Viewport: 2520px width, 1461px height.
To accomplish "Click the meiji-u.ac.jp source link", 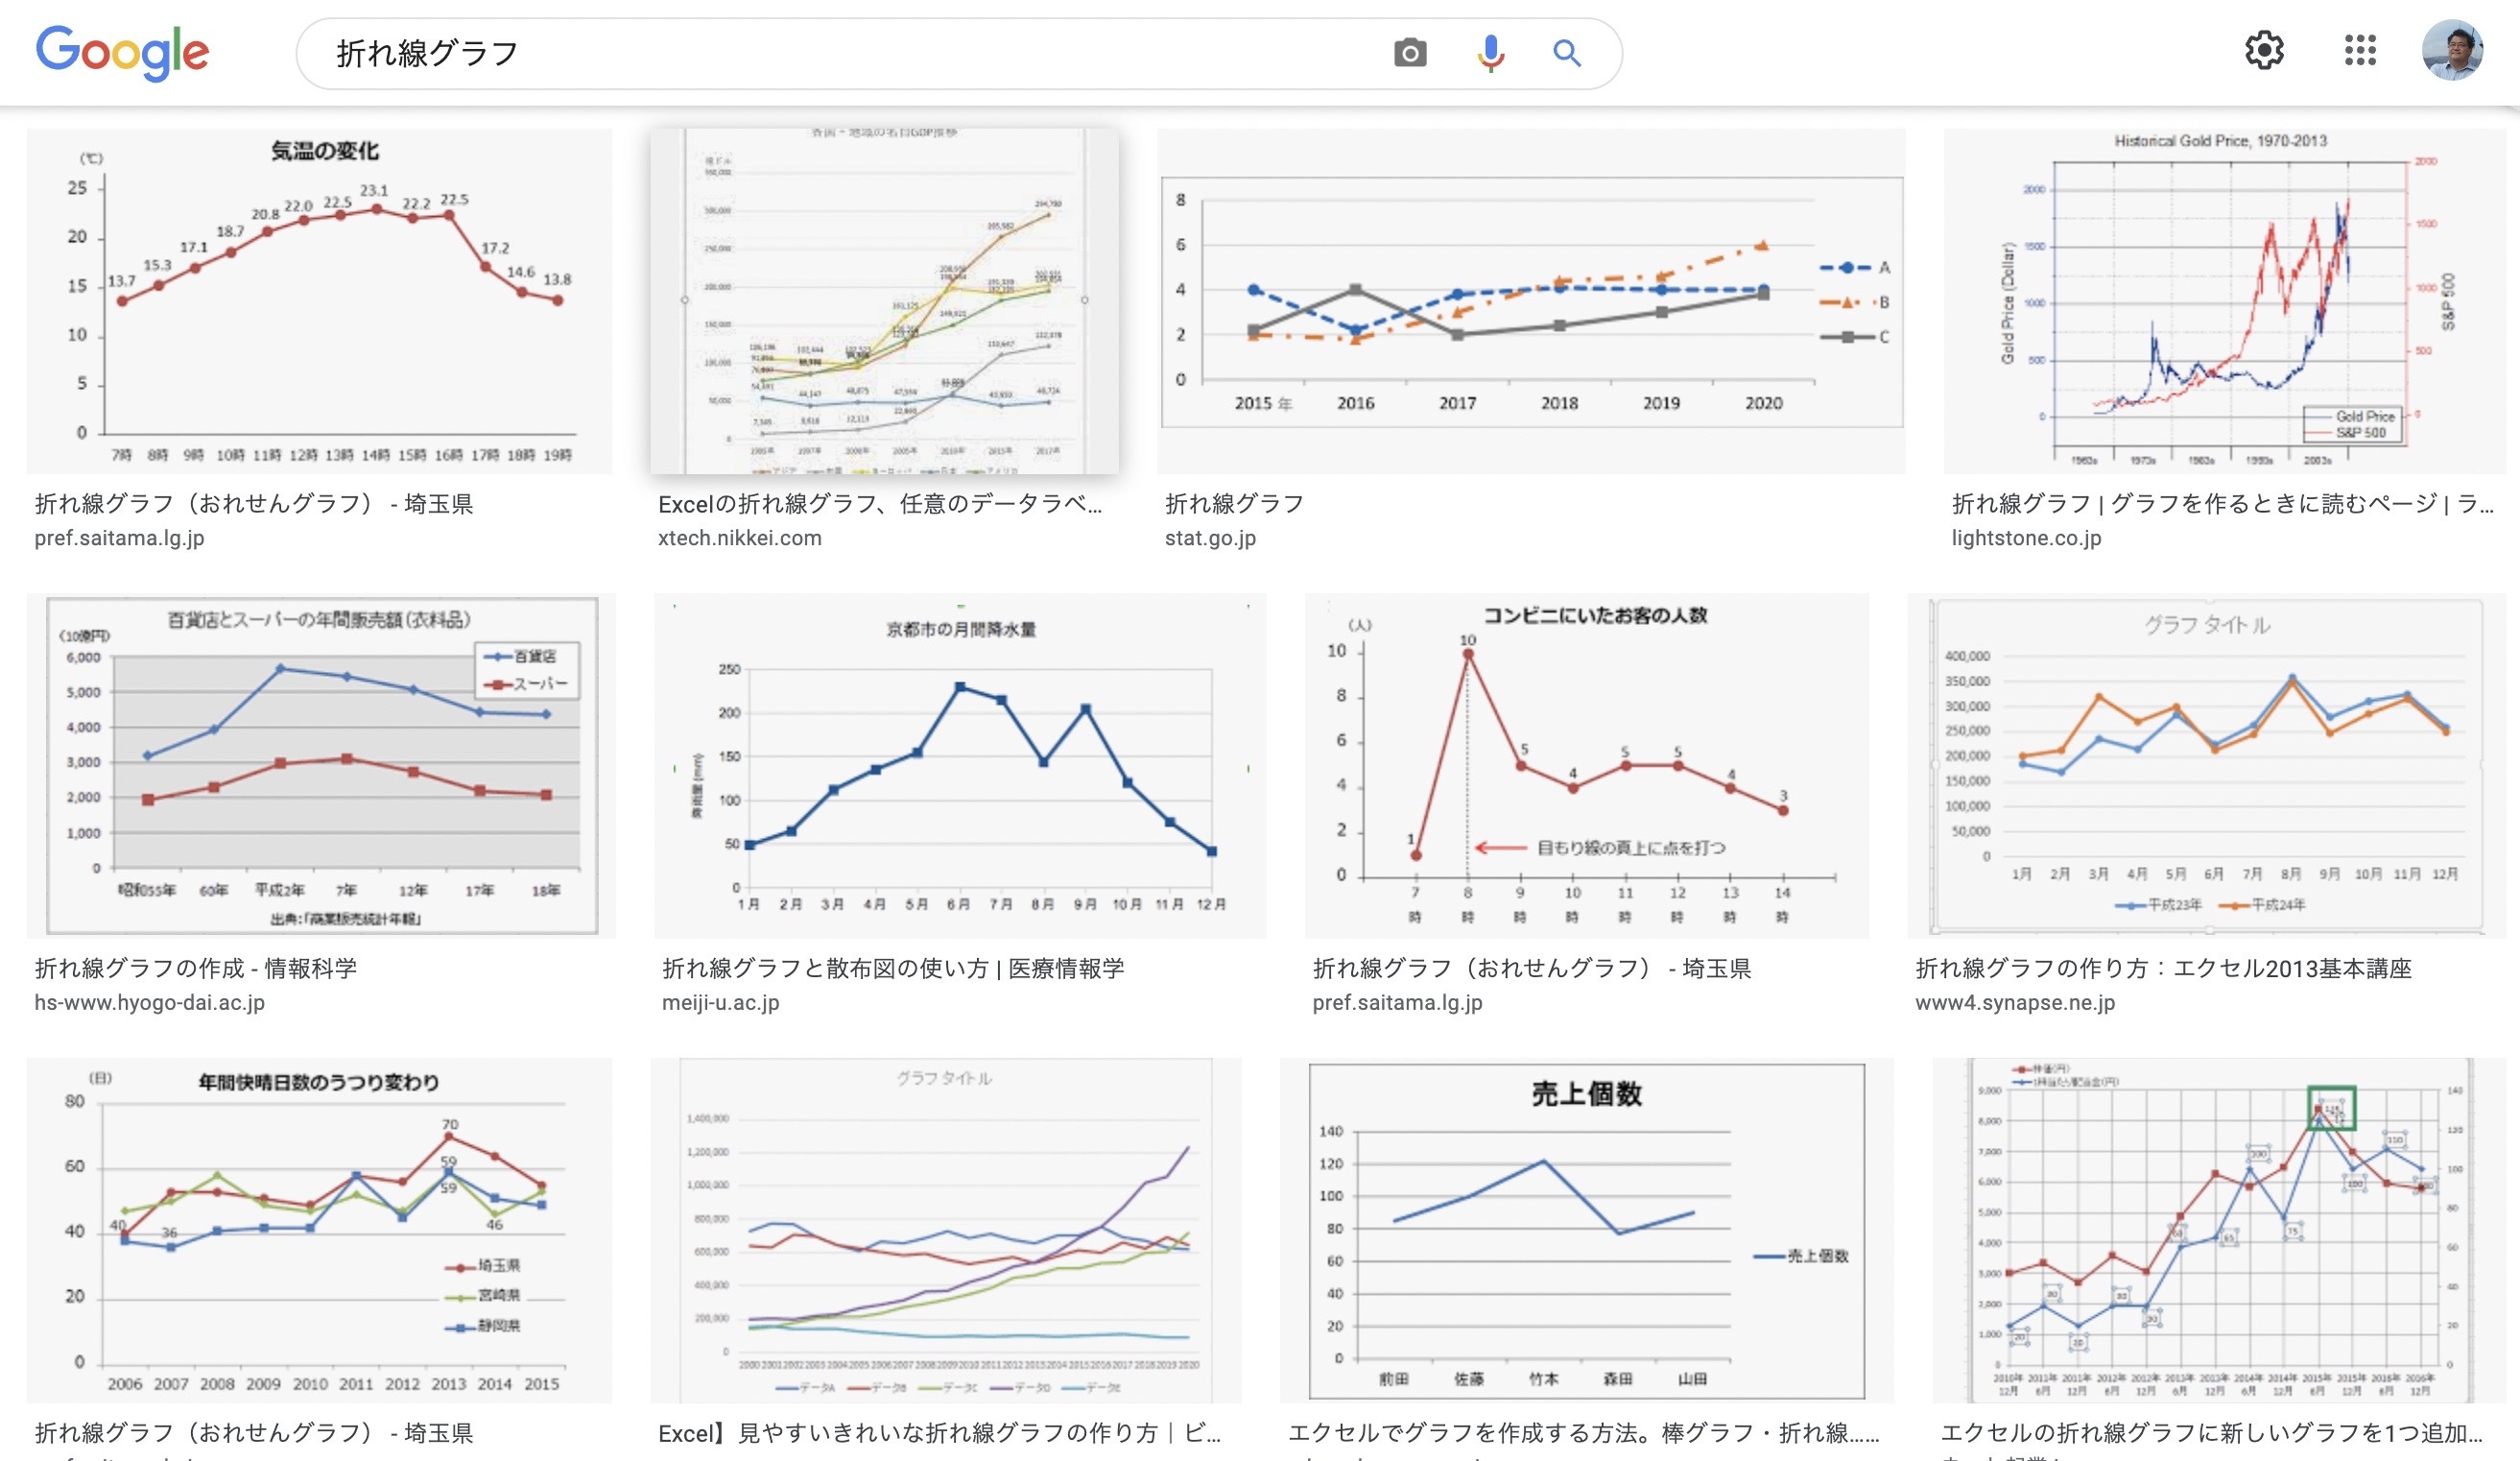I will (720, 1002).
